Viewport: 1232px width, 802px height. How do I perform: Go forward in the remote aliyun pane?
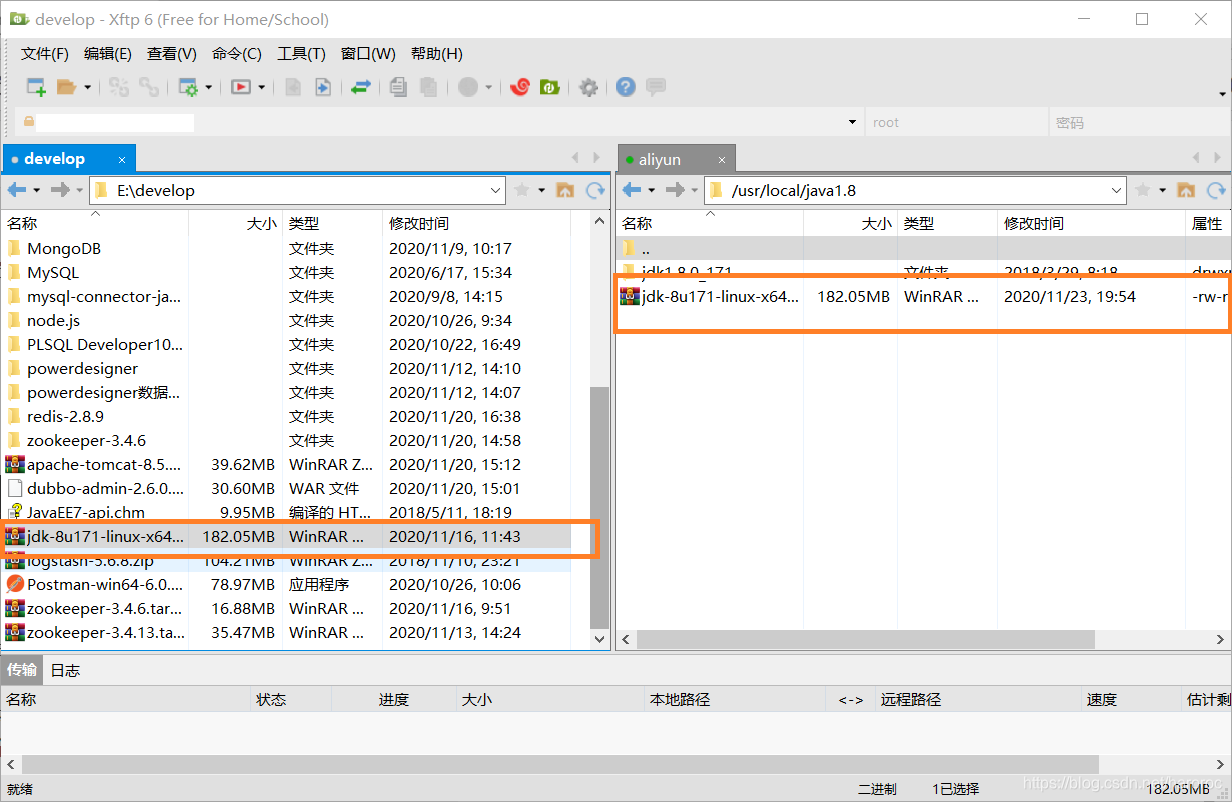(675, 190)
